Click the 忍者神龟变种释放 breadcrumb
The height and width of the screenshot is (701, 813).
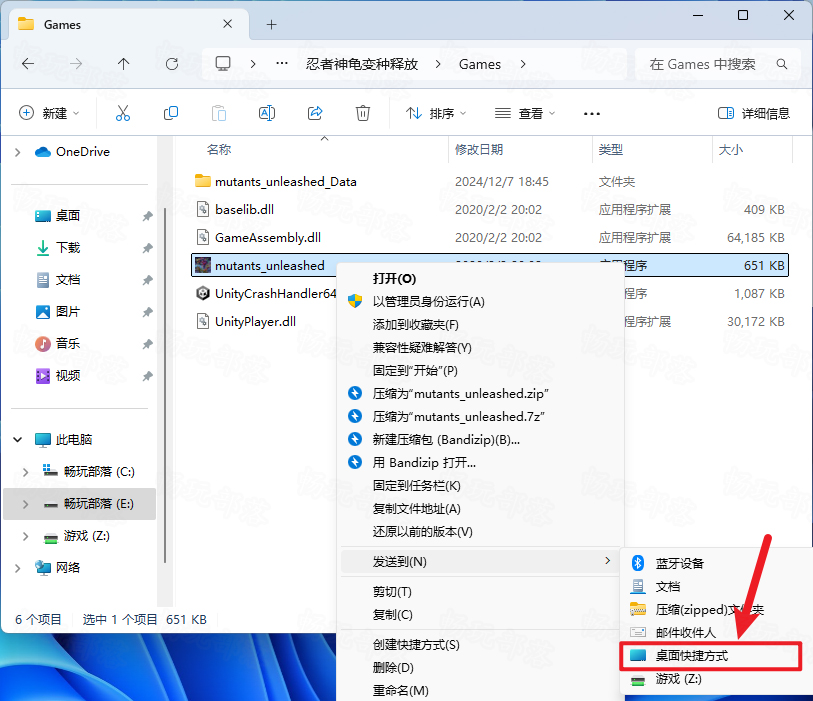(x=362, y=64)
